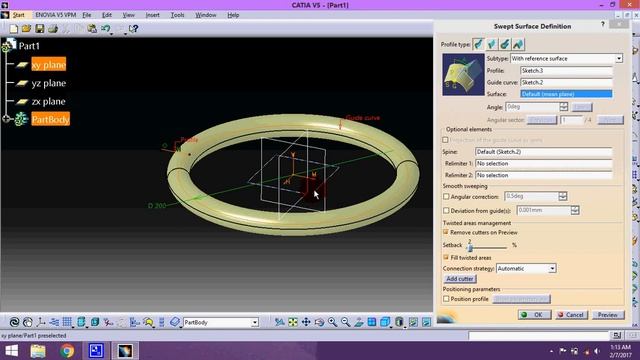Image resolution: width=640 pixels, height=360 pixels.
Task: Click the Open folder icon in the toolbar
Action: (27, 29)
